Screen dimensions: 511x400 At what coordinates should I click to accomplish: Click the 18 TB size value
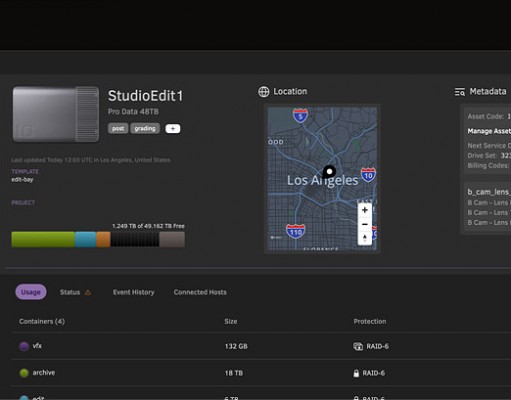[x=234, y=373]
